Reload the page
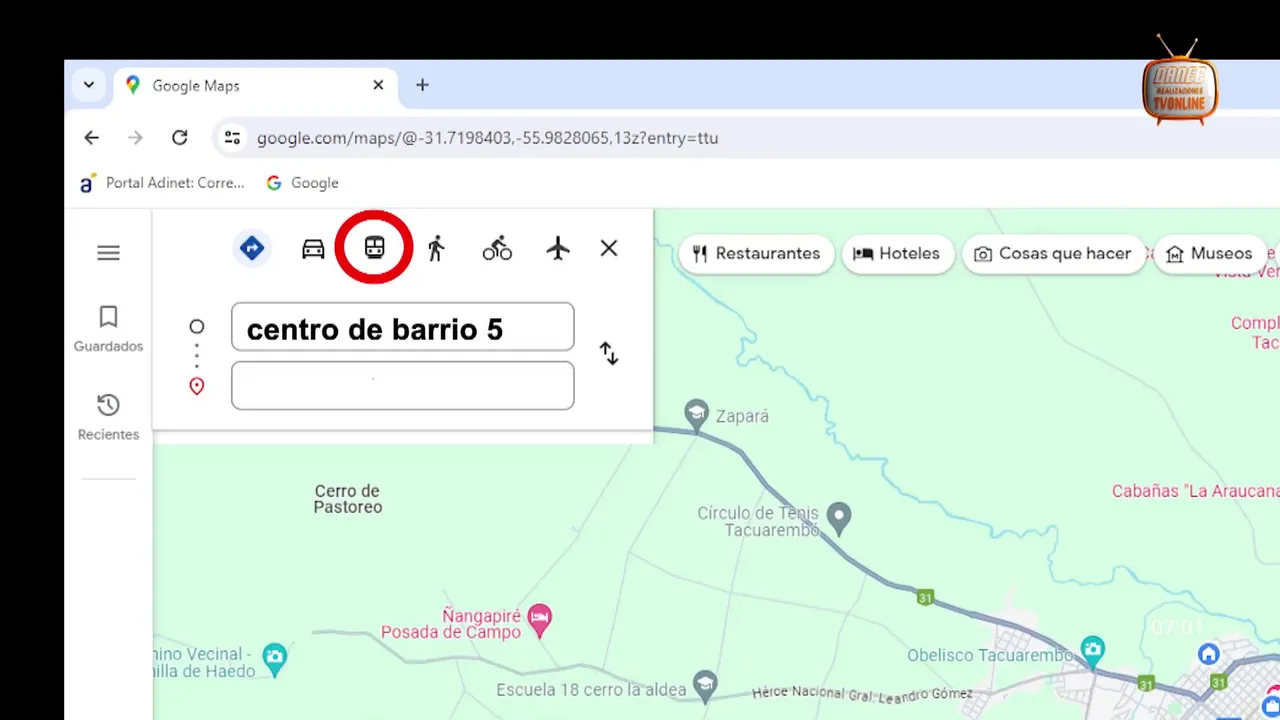Image resolution: width=1280 pixels, height=720 pixels. pos(179,138)
